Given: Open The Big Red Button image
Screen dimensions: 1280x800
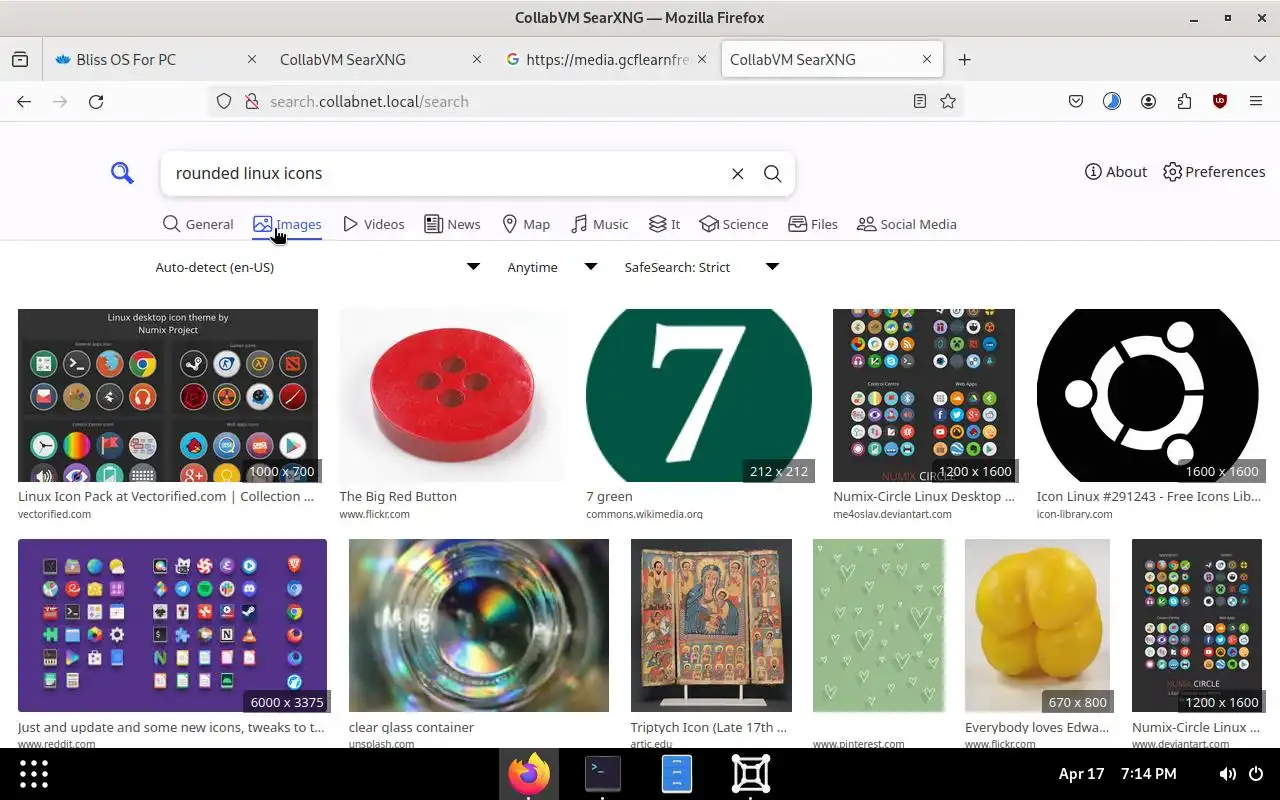Looking at the screenshot, I should point(452,395).
